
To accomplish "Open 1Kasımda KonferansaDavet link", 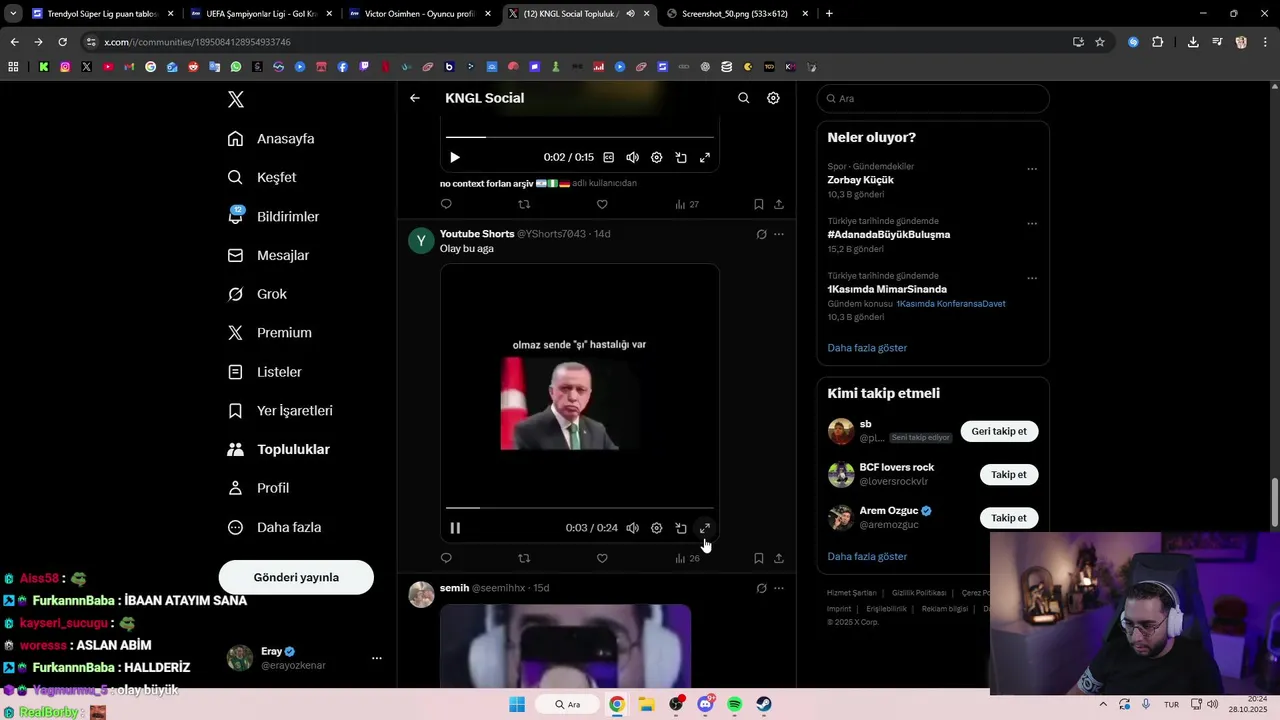I will pyautogui.click(x=950, y=303).
